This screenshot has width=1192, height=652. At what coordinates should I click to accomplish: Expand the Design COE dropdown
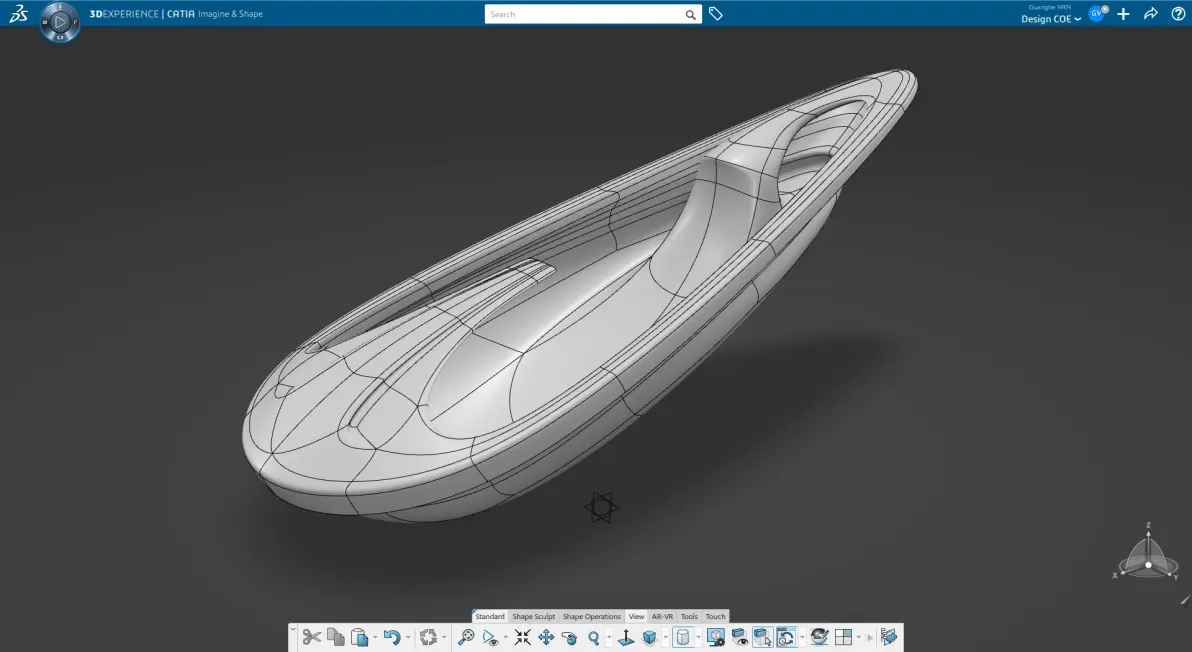[1051, 19]
